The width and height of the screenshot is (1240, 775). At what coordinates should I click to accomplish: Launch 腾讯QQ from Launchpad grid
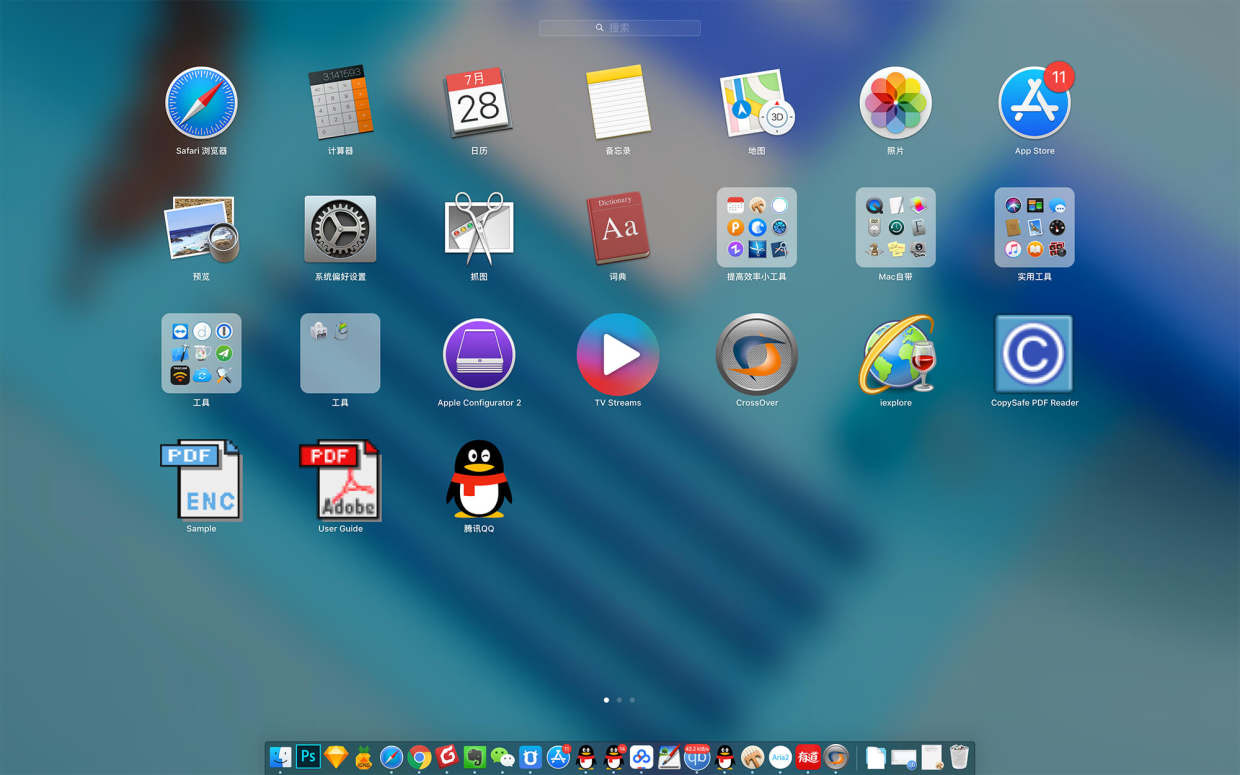(479, 480)
